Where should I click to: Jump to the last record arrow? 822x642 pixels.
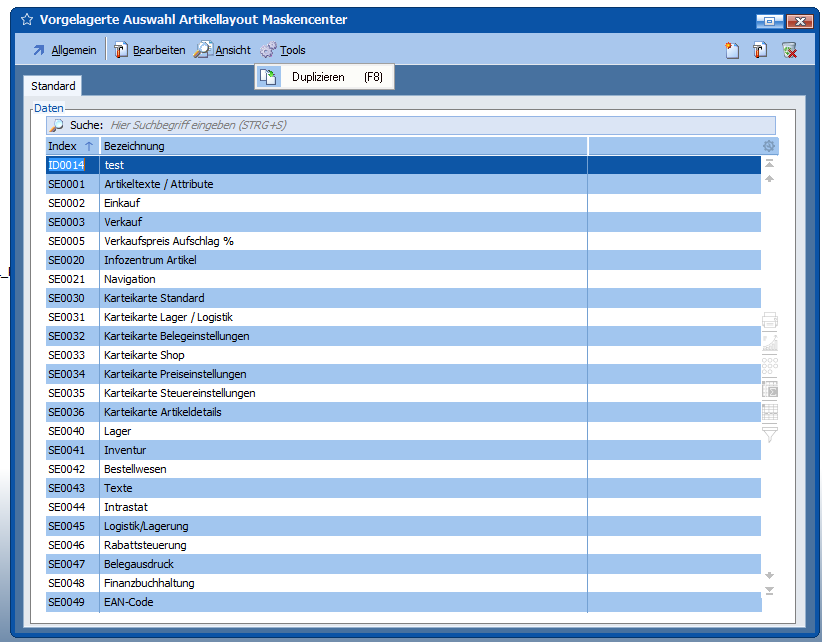click(769, 591)
